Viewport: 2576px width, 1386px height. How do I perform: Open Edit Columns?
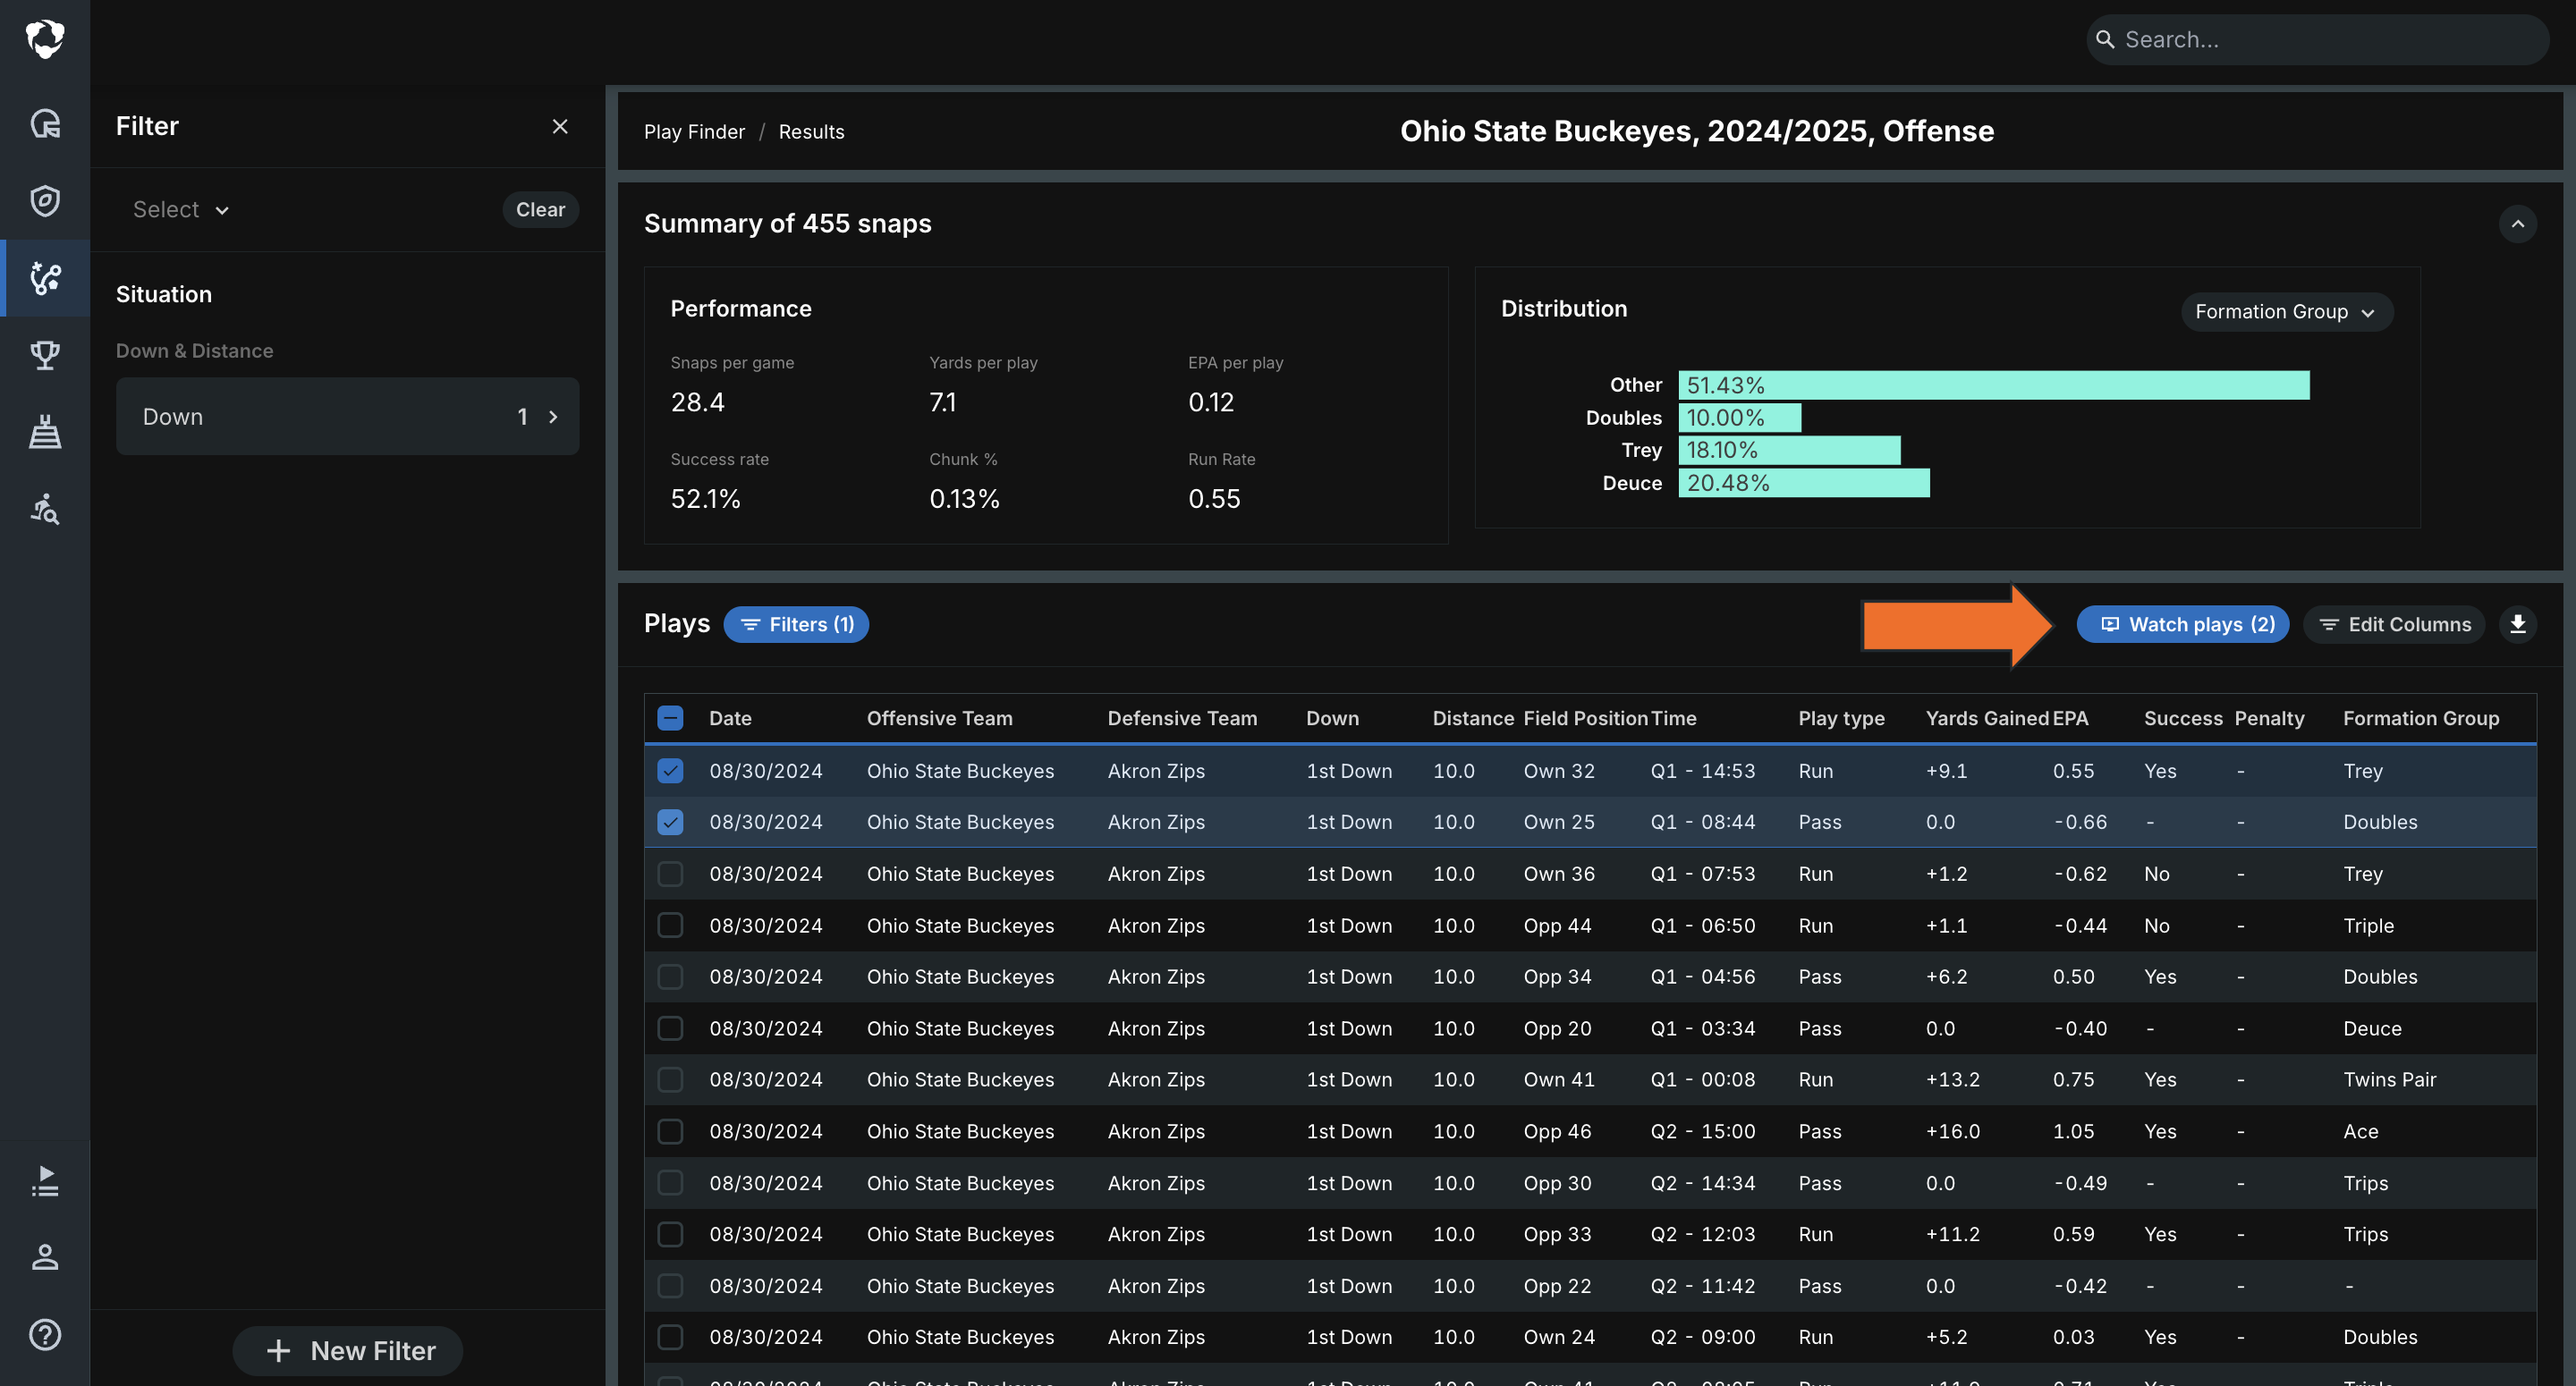[x=2394, y=624]
